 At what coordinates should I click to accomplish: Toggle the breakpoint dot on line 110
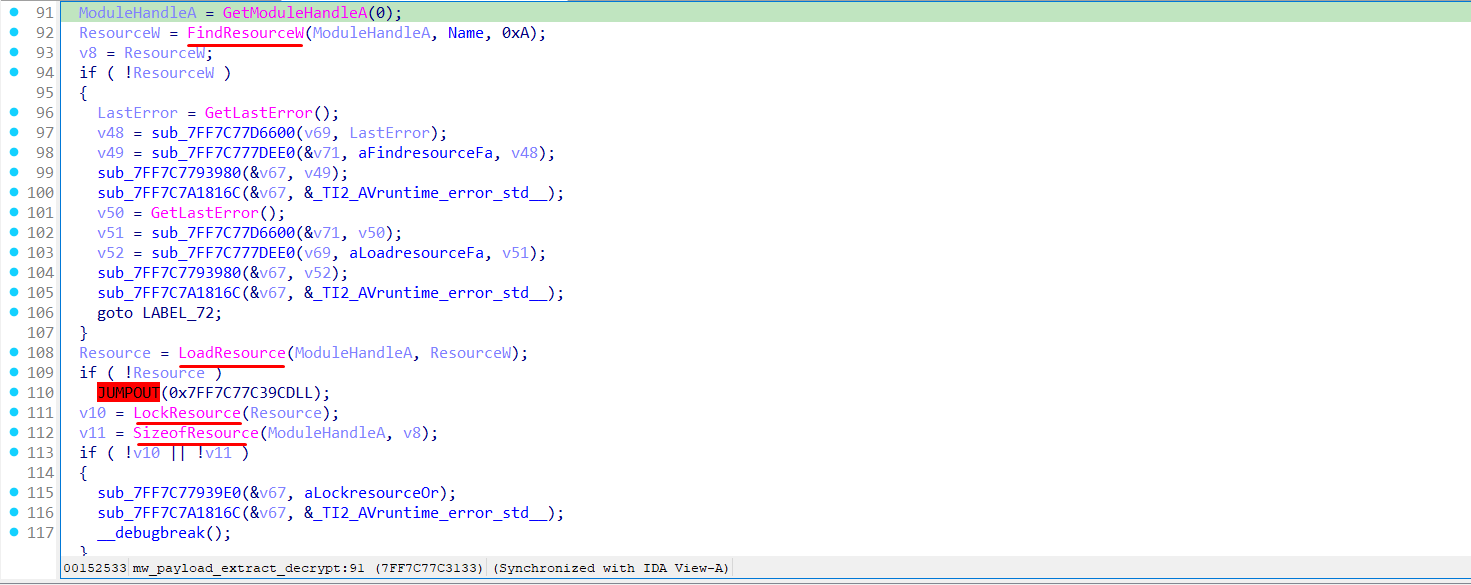tap(14, 392)
